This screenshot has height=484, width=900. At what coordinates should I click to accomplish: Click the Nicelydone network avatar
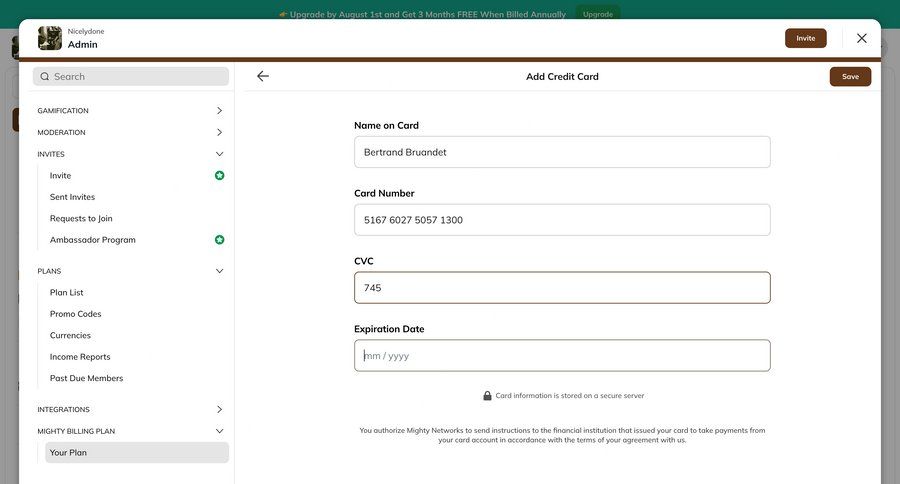tap(50, 38)
